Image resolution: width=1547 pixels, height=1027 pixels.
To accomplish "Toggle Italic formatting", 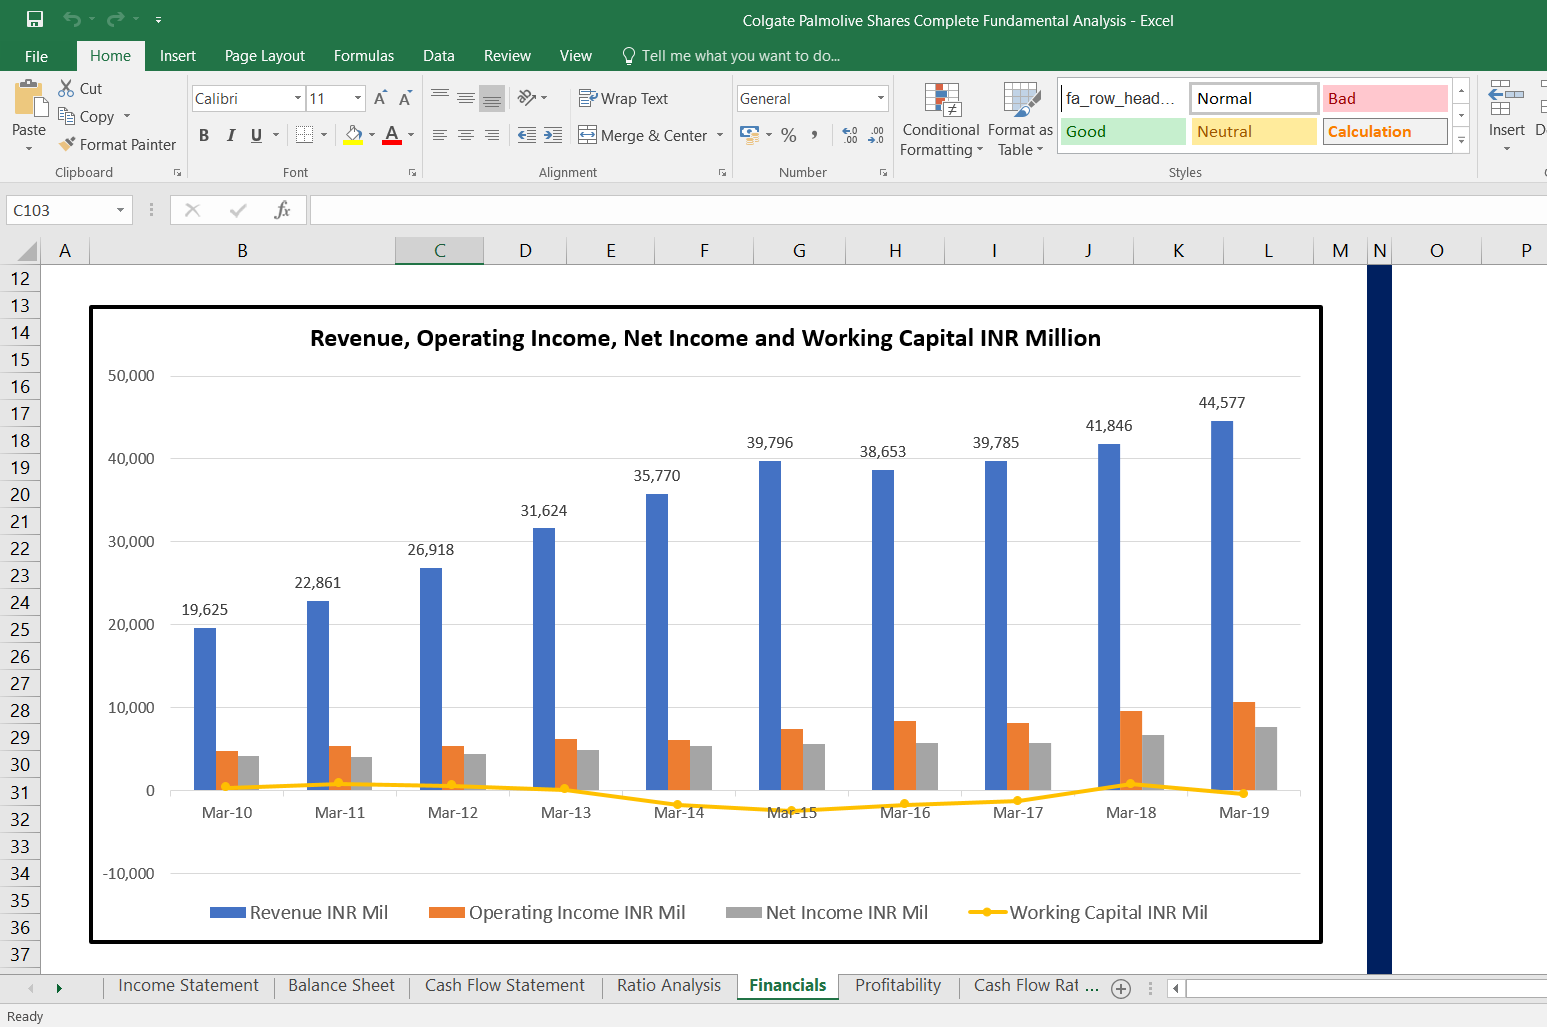I will click(x=231, y=135).
